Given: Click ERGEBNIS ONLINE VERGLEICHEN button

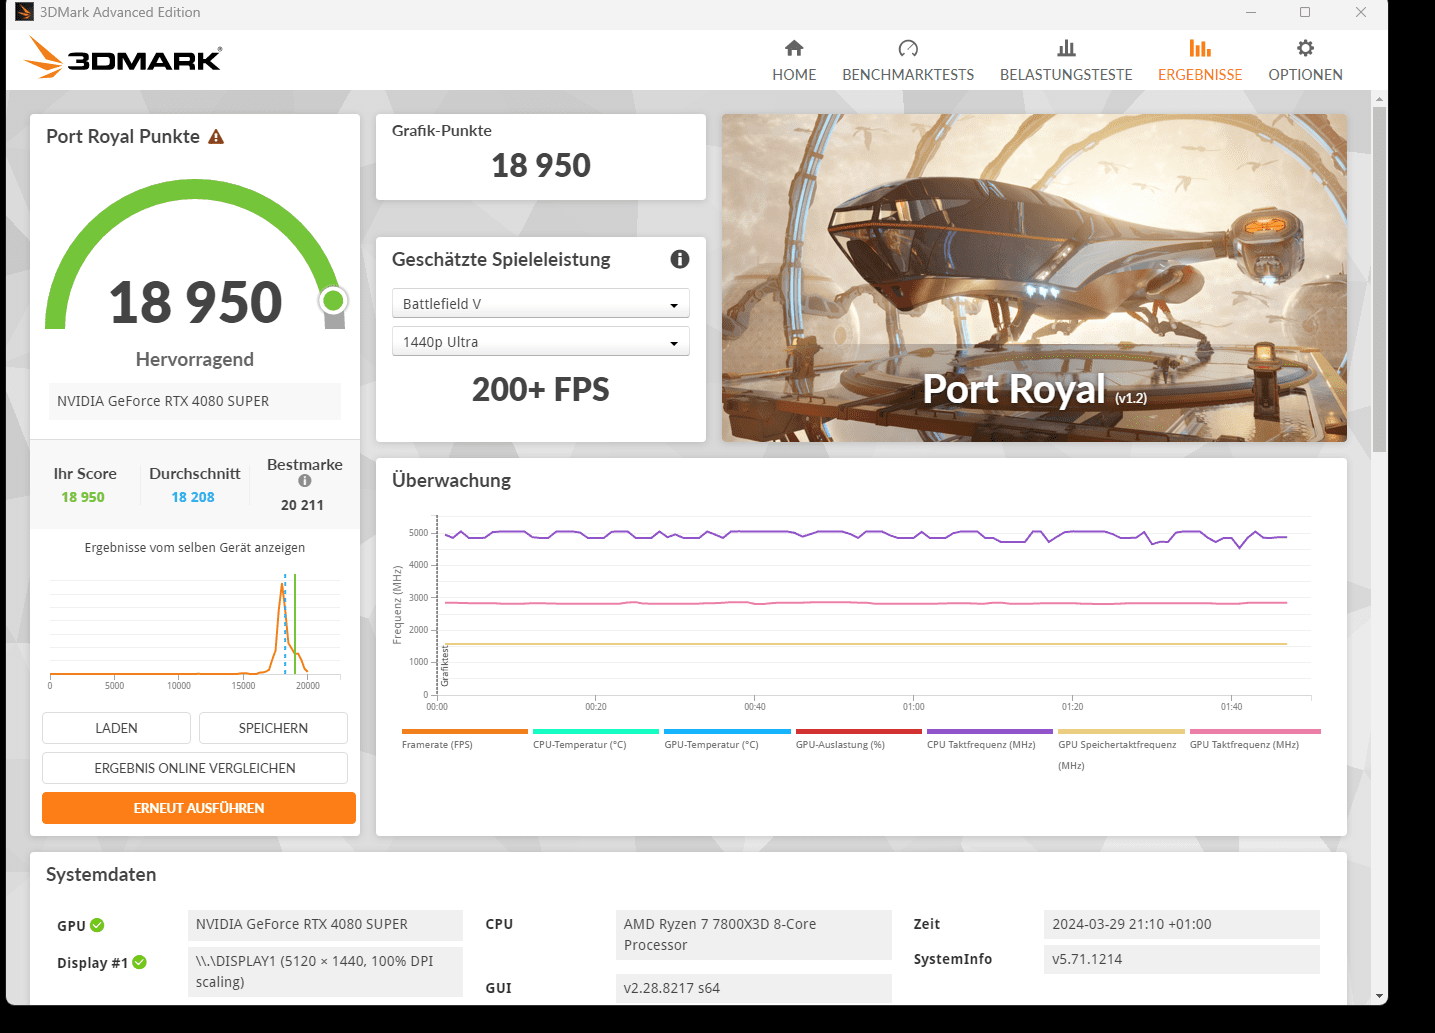Looking at the screenshot, I should tap(195, 768).
